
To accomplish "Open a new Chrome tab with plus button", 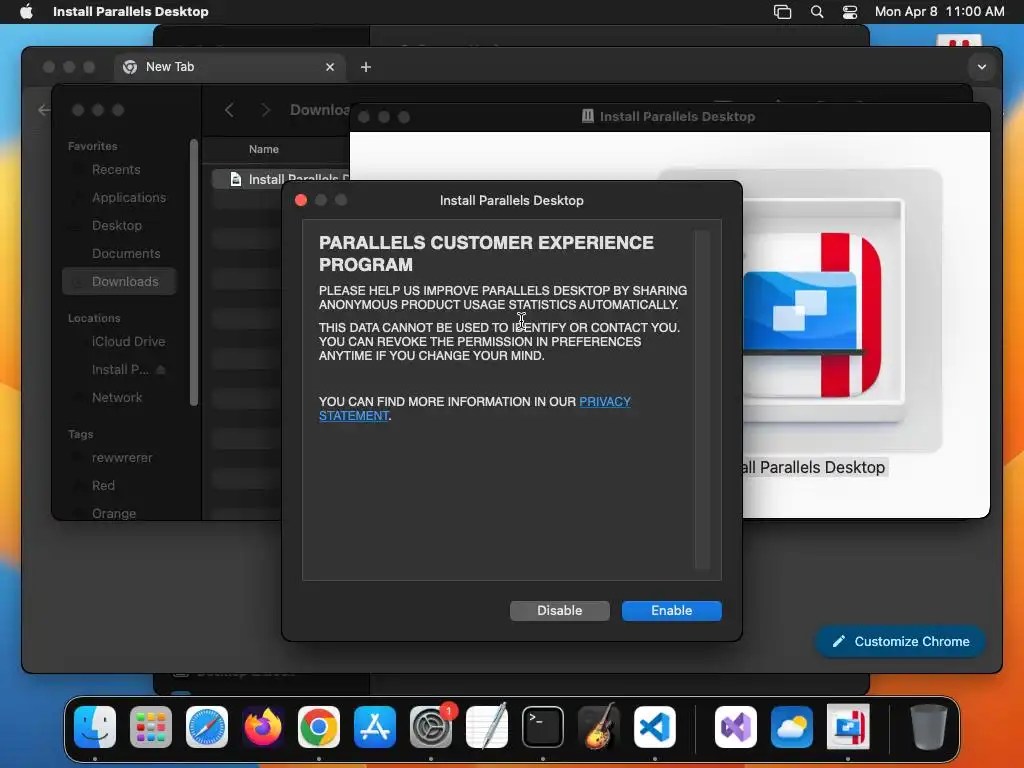I will 366,67.
